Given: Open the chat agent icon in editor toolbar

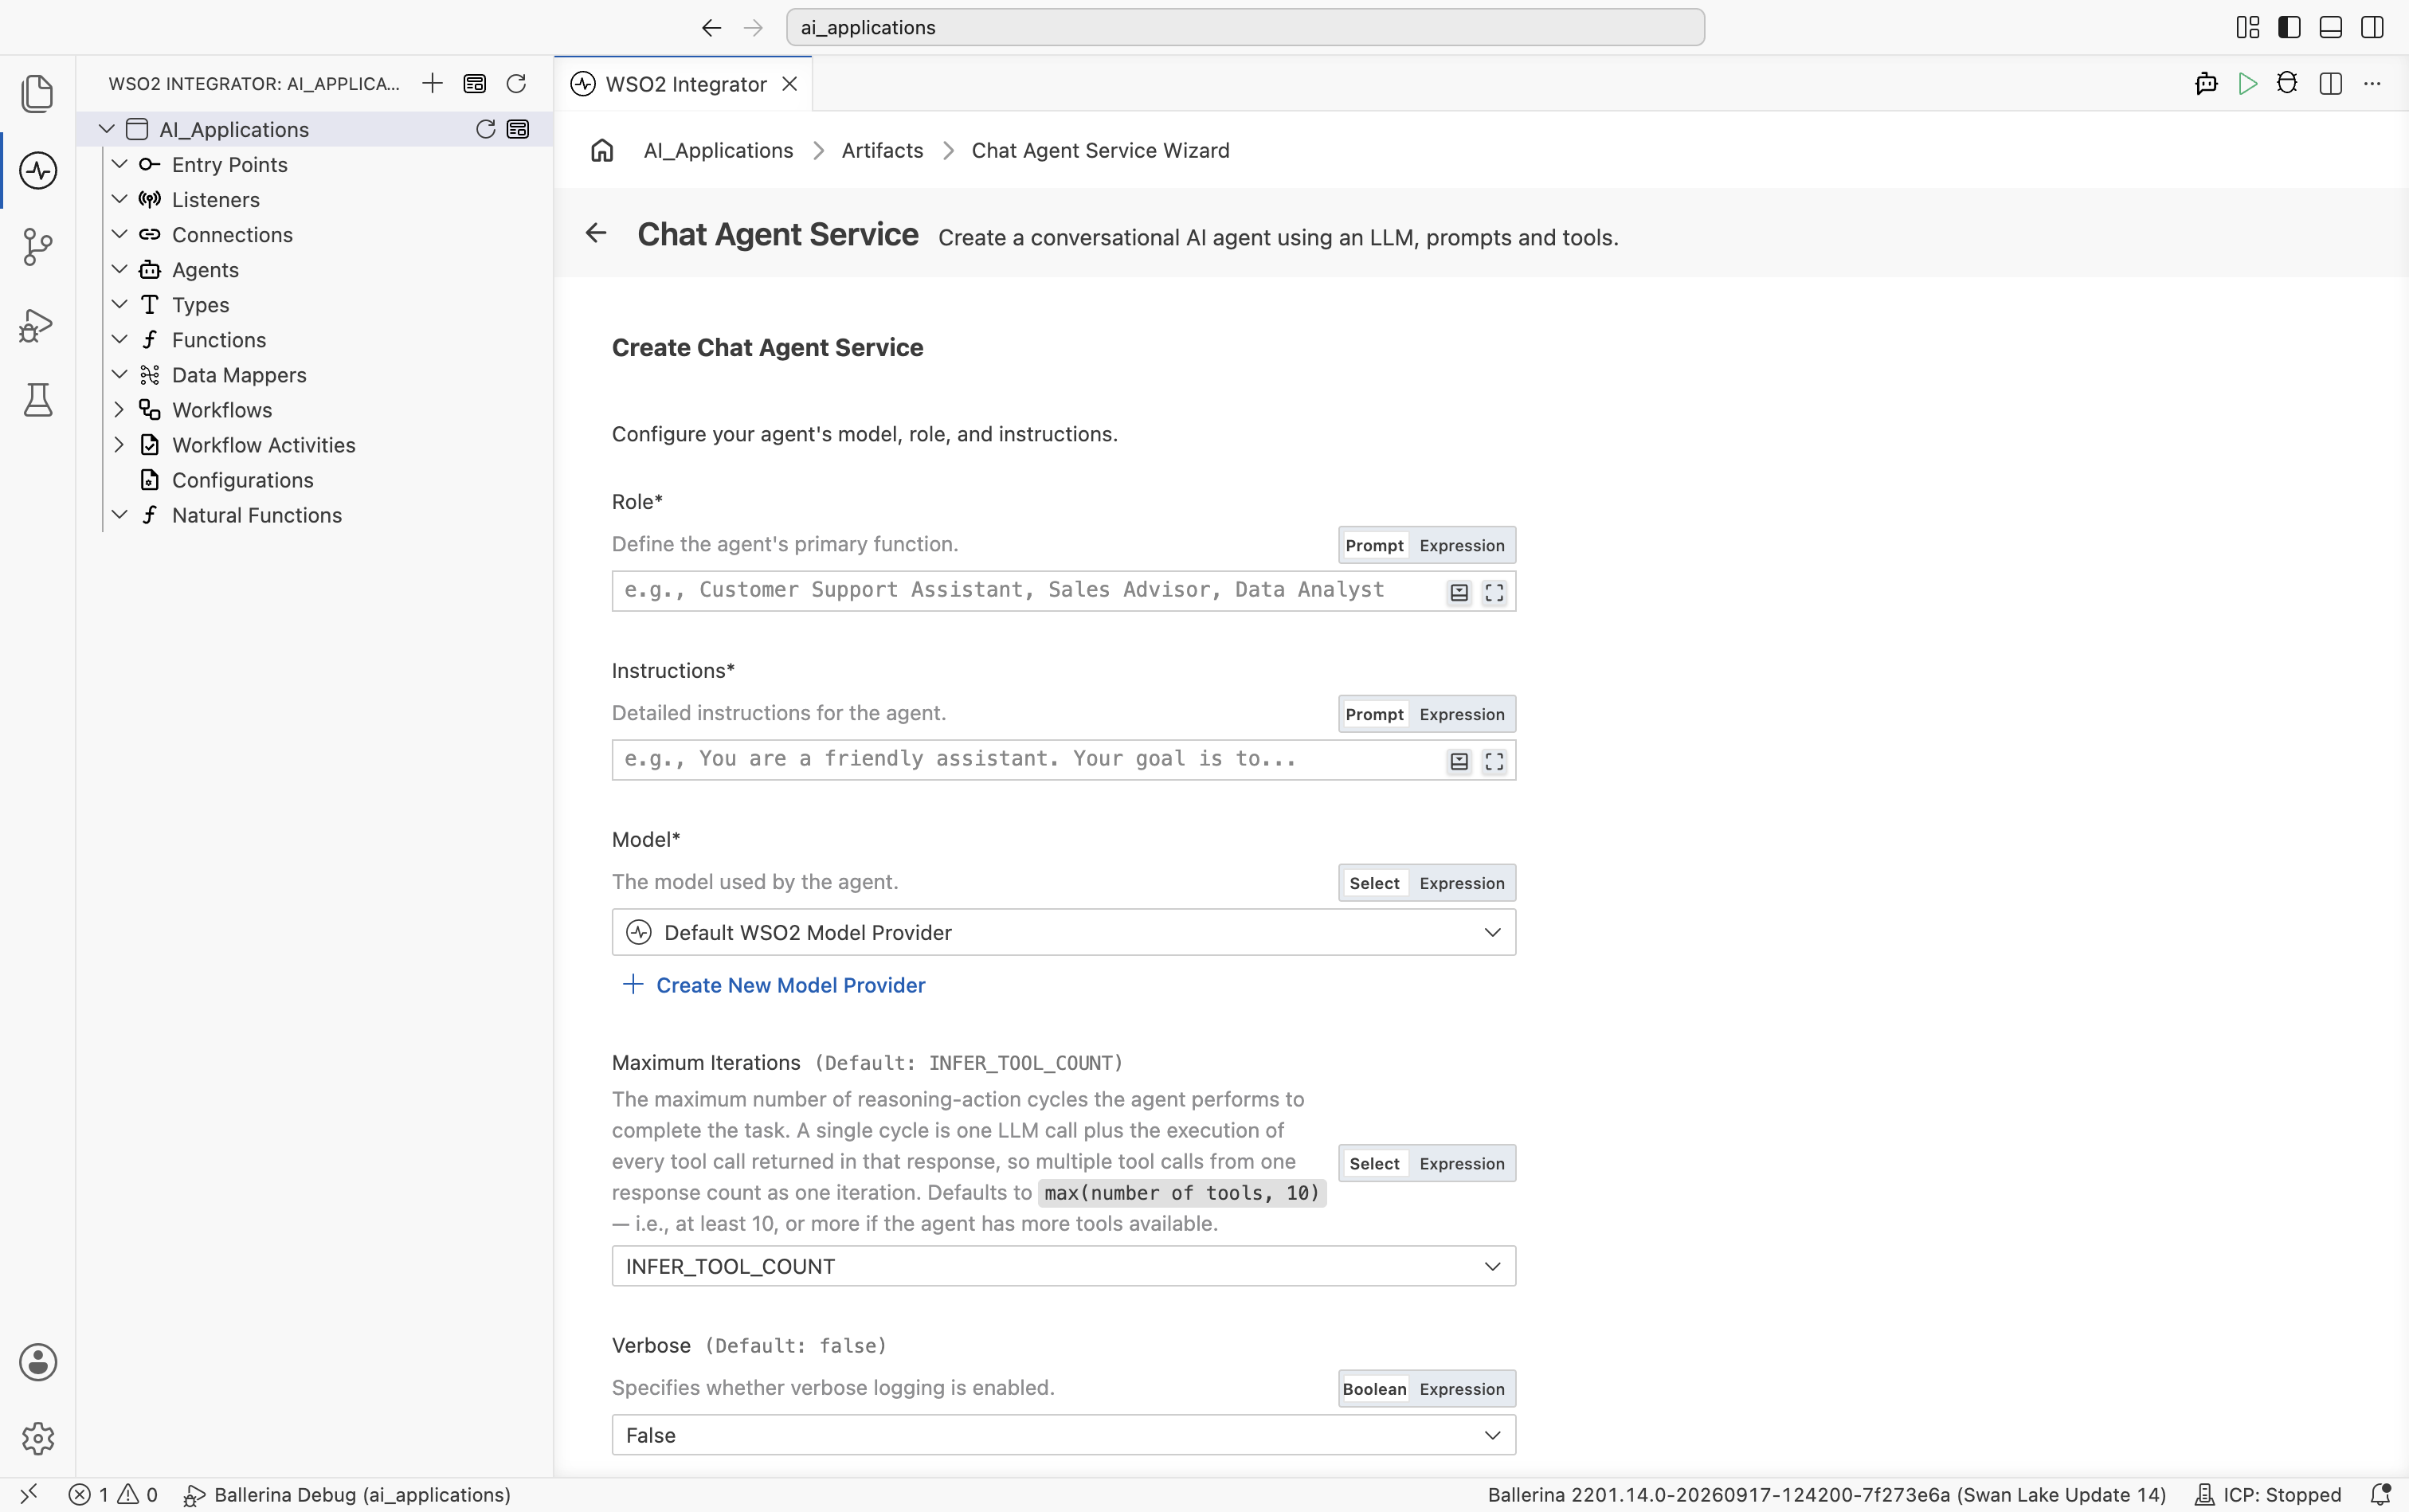Looking at the screenshot, I should pyautogui.click(x=2207, y=83).
